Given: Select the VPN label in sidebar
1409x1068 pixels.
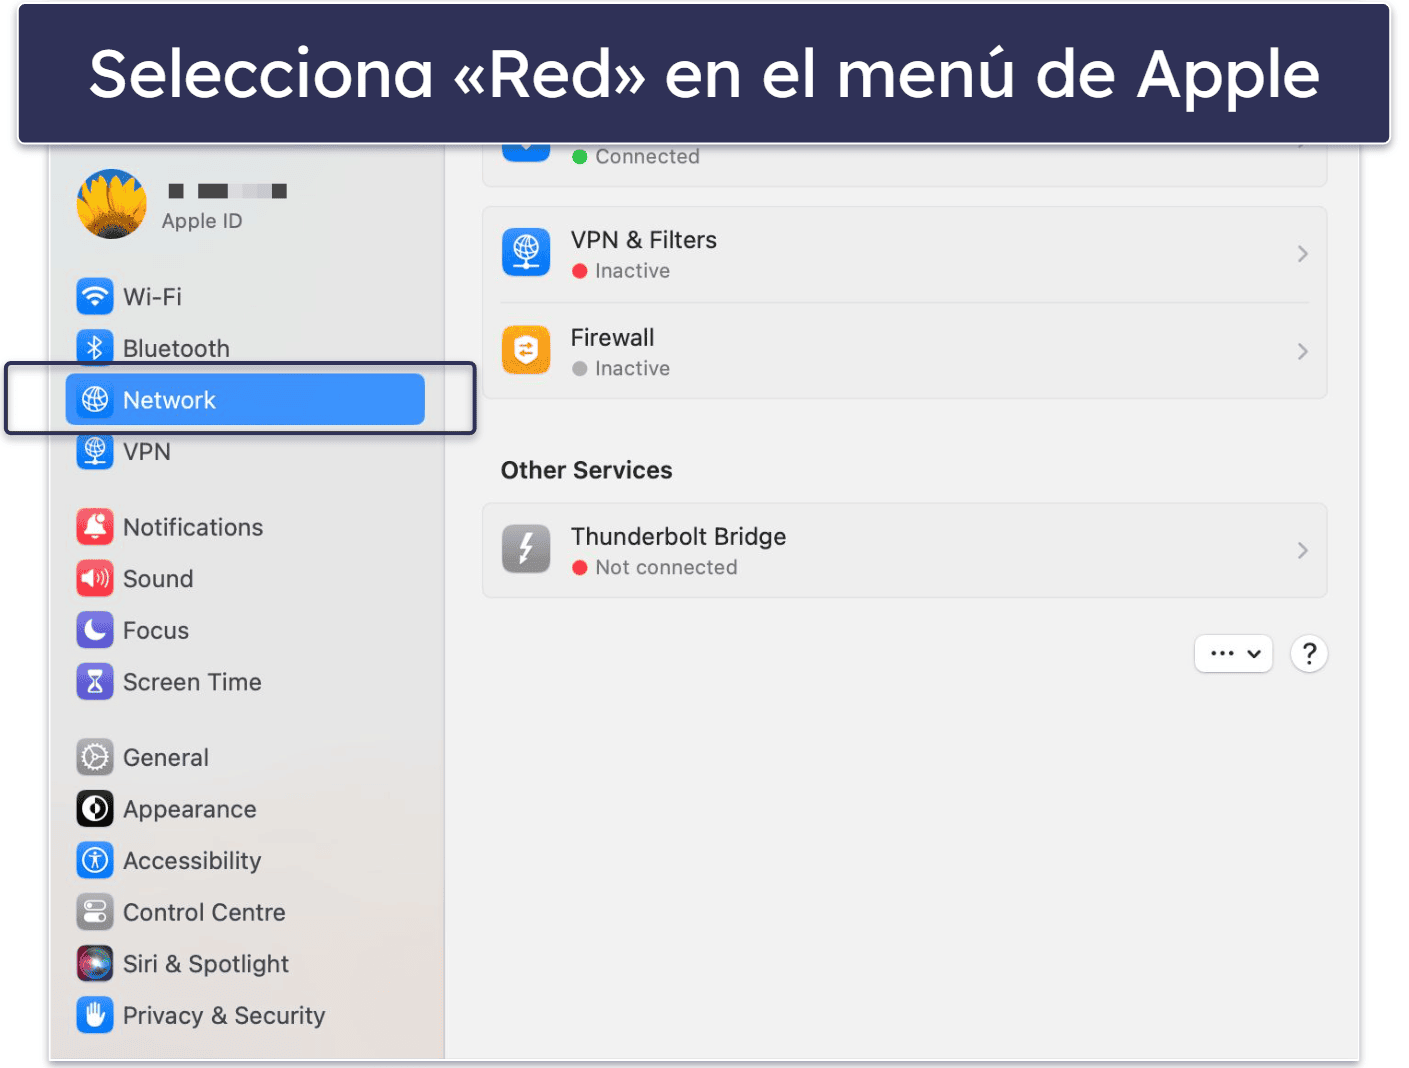Looking at the screenshot, I should 147,452.
